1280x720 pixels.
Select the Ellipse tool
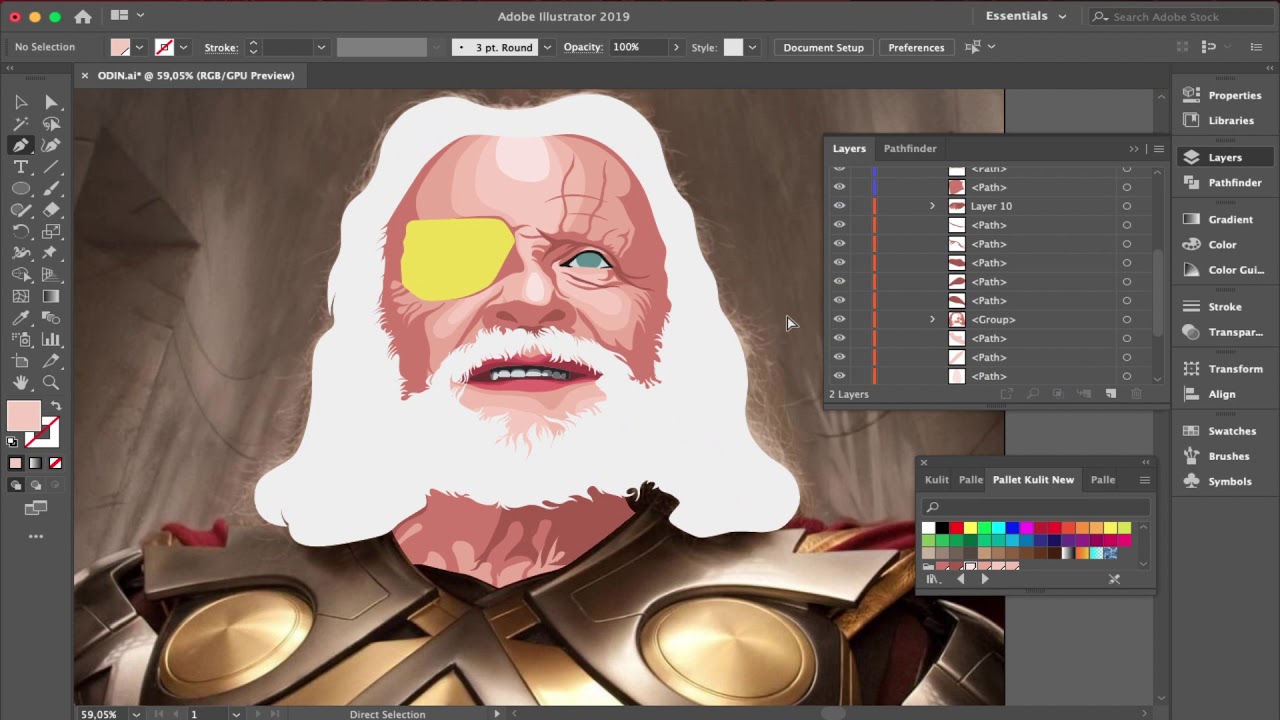tap(21, 188)
